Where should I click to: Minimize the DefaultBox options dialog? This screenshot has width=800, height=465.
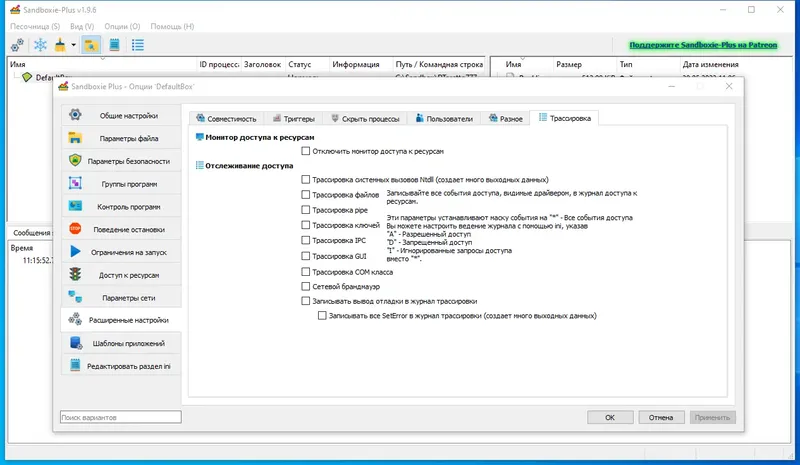(672, 86)
